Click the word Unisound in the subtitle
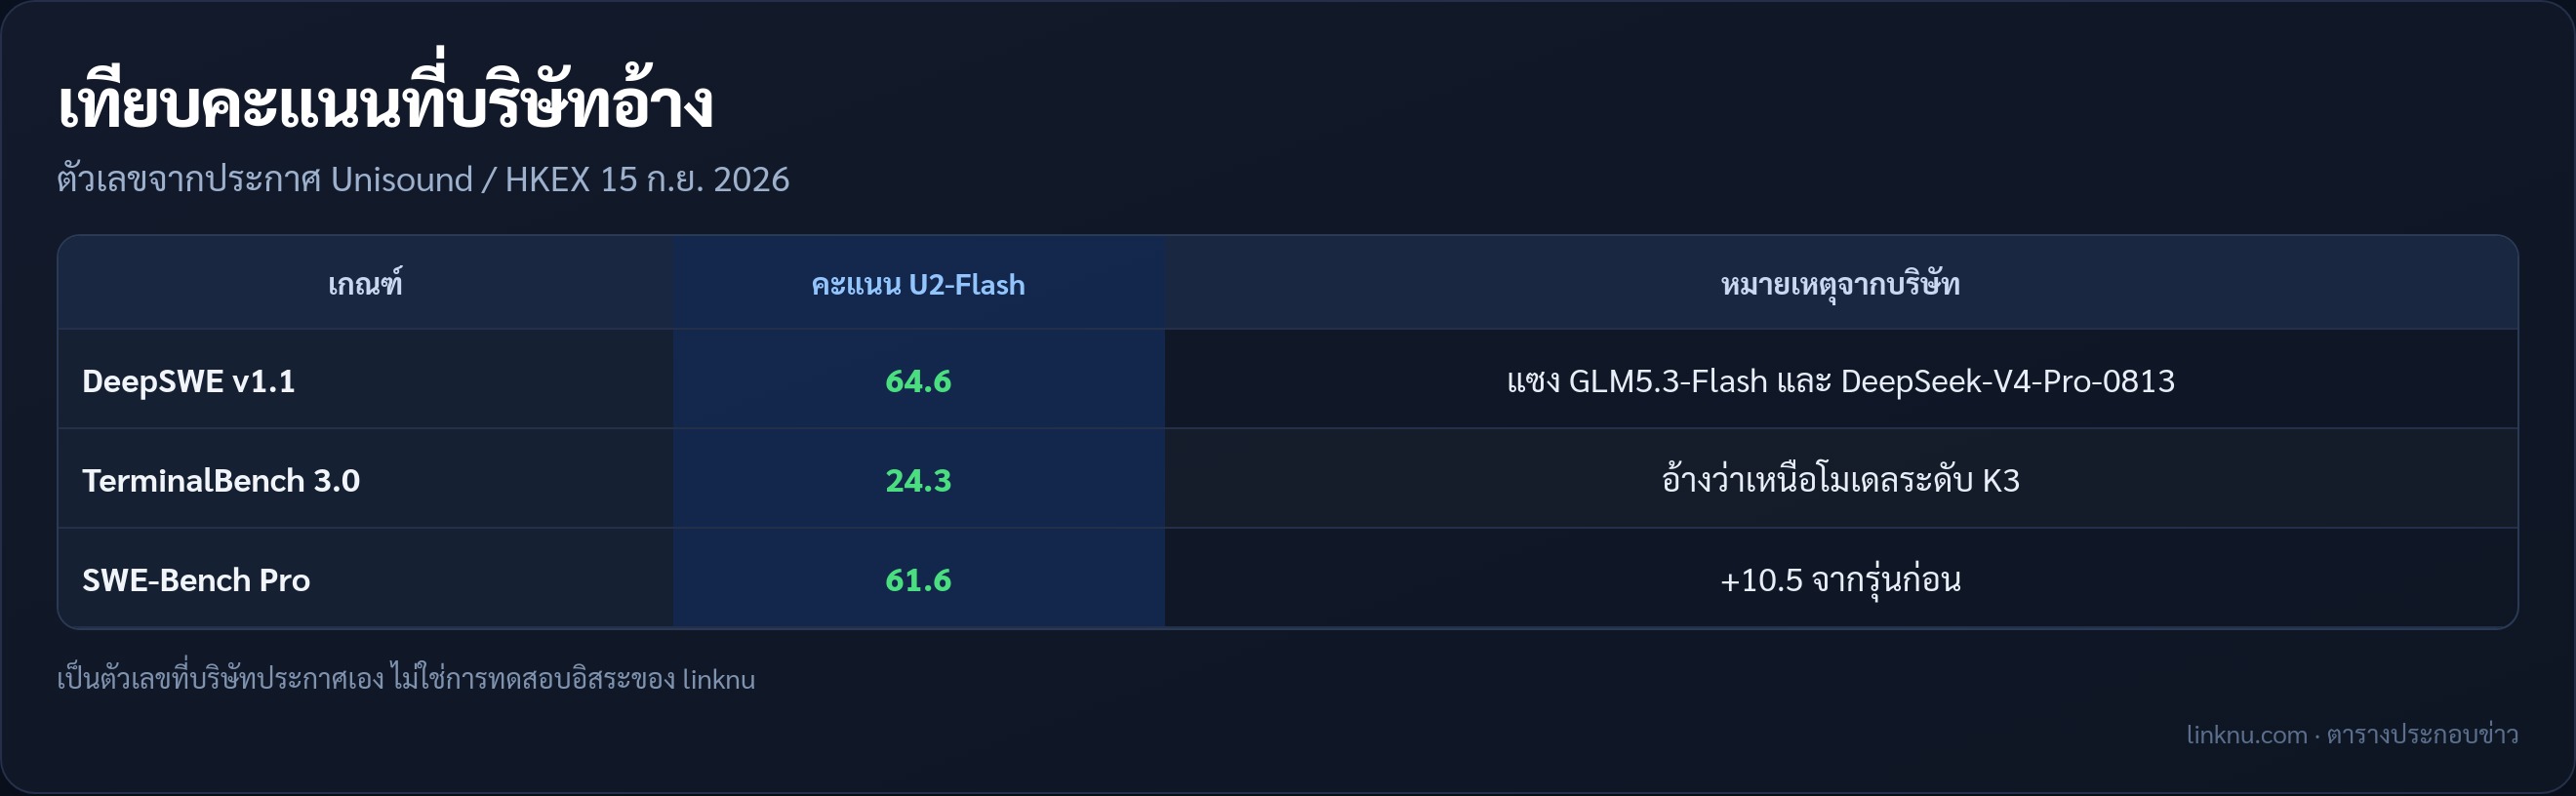This screenshot has width=2576, height=796. point(401,179)
